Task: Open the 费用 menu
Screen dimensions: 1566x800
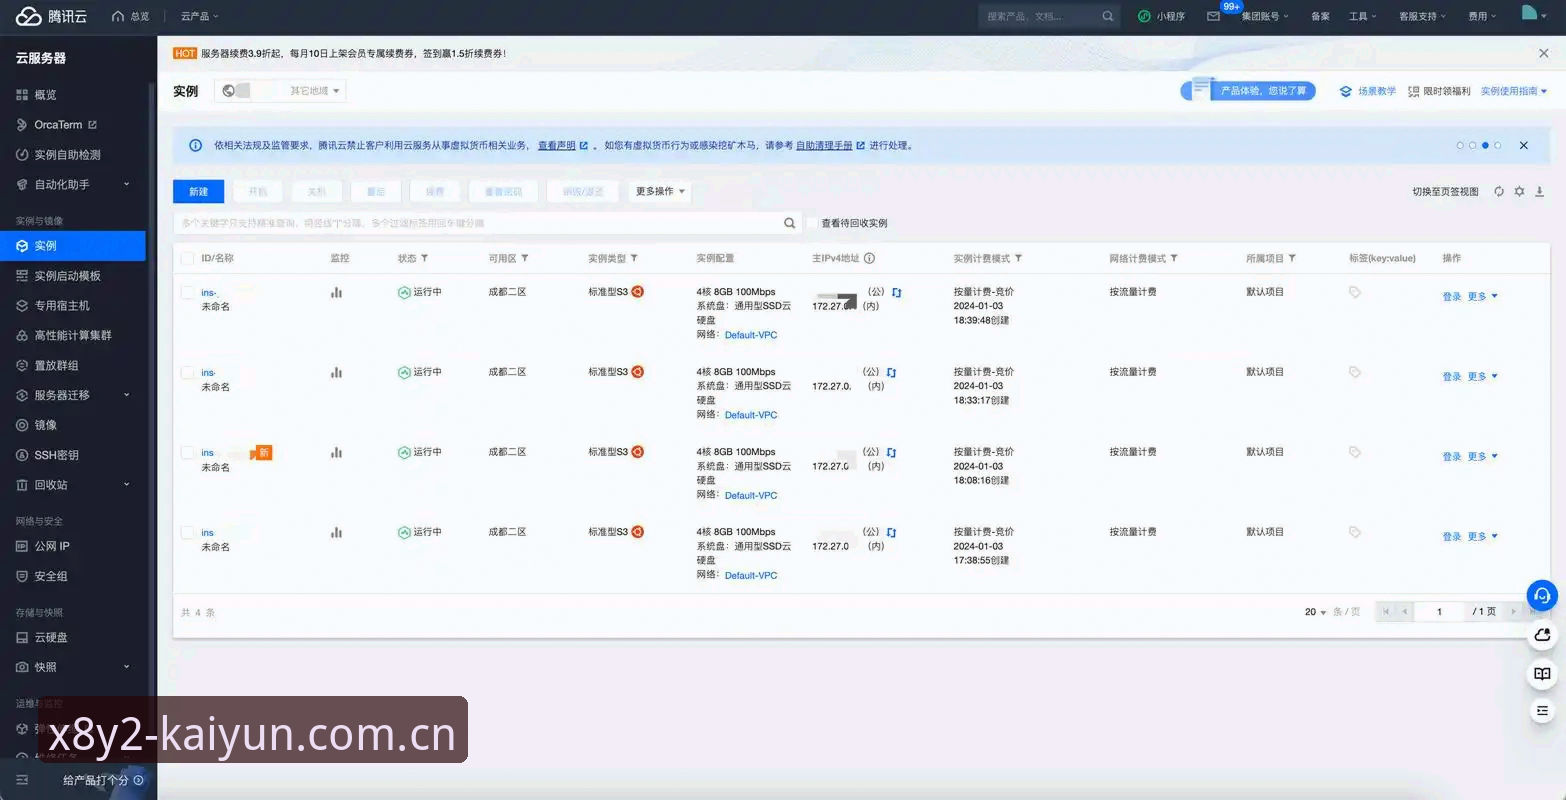Action: 1482,16
